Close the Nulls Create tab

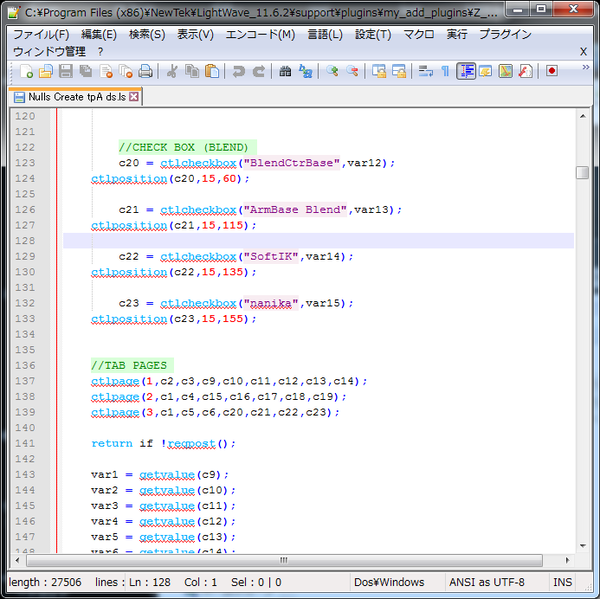134,97
